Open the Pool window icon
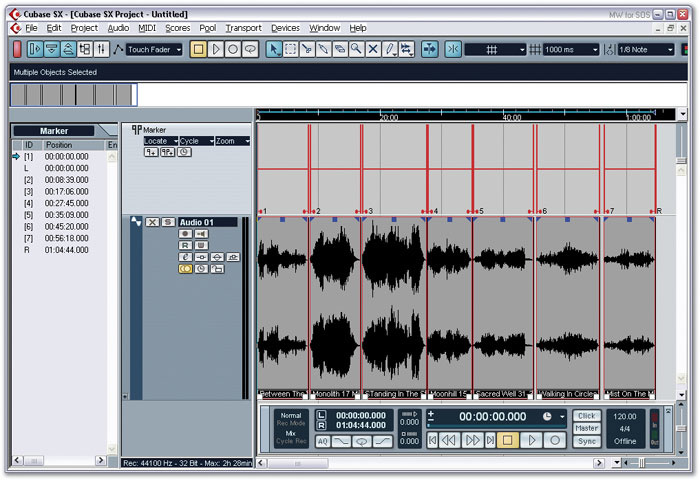Screen dimensions: 700x481 84,49
